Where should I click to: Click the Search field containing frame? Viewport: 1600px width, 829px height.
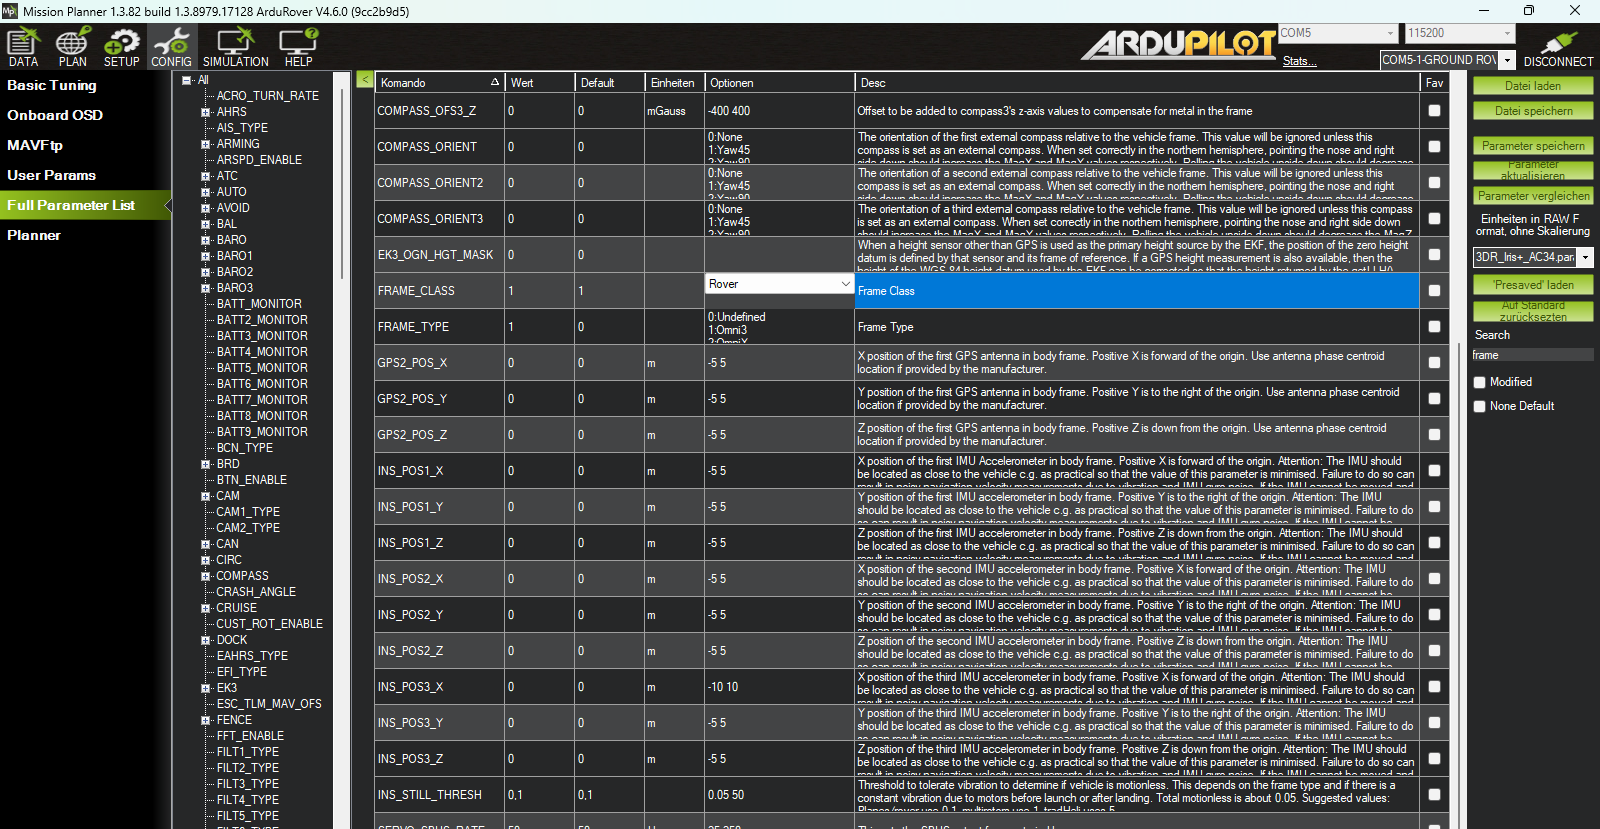pyautogui.click(x=1532, y=355)
